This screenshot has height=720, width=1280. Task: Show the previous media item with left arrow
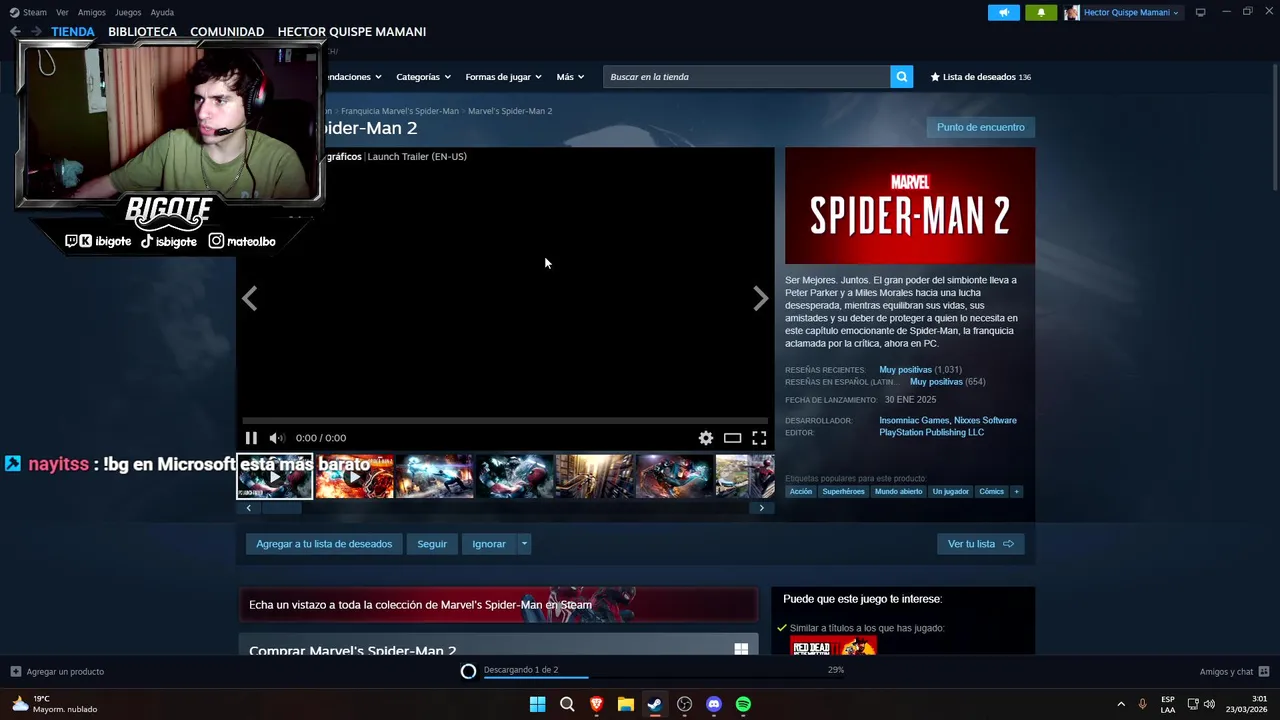(249, 298)
